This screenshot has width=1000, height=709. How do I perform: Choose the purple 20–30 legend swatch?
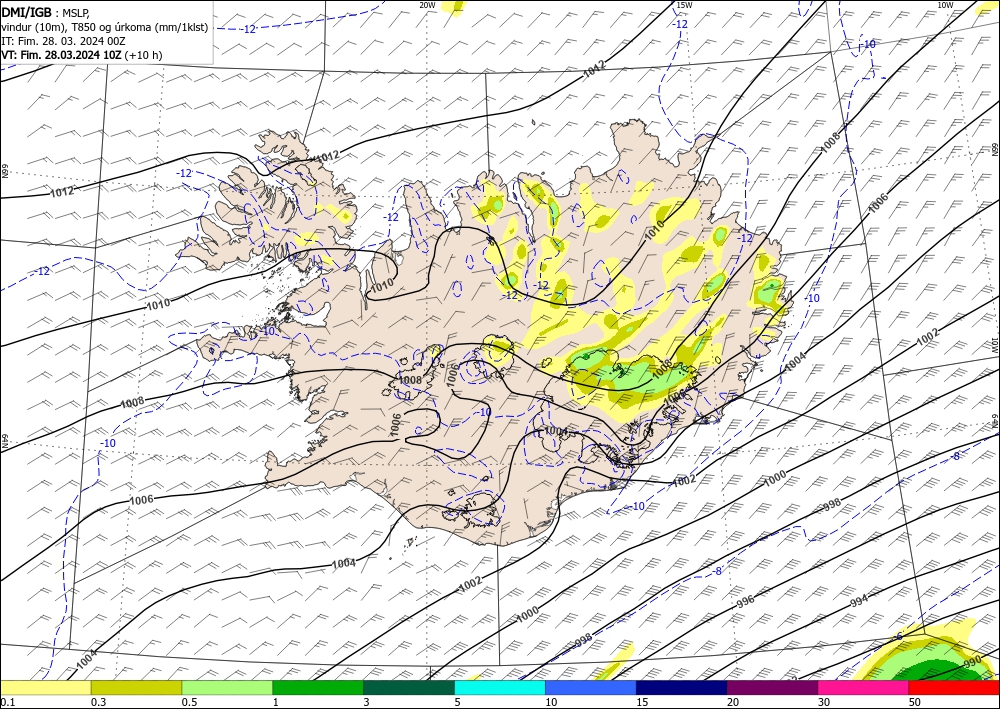coord(772,687)
